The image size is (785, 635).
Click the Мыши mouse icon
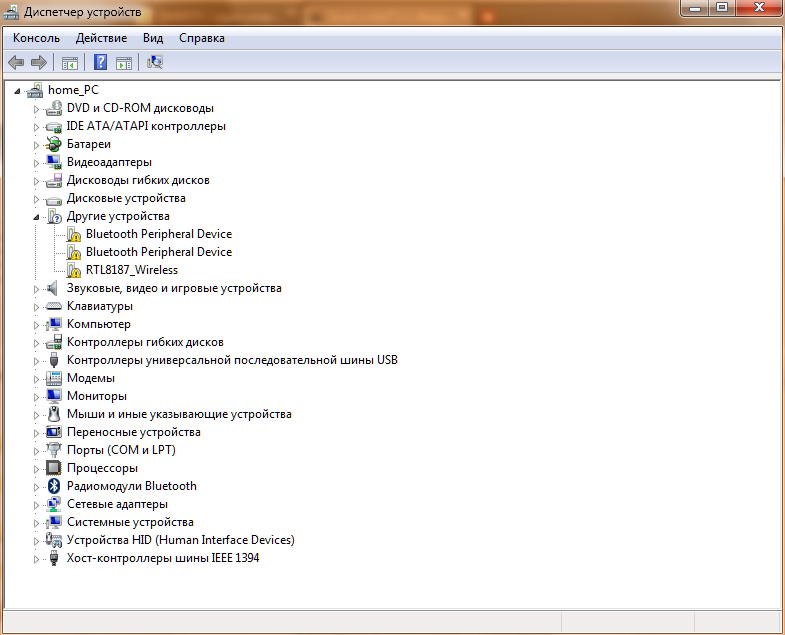pos(54,414)
